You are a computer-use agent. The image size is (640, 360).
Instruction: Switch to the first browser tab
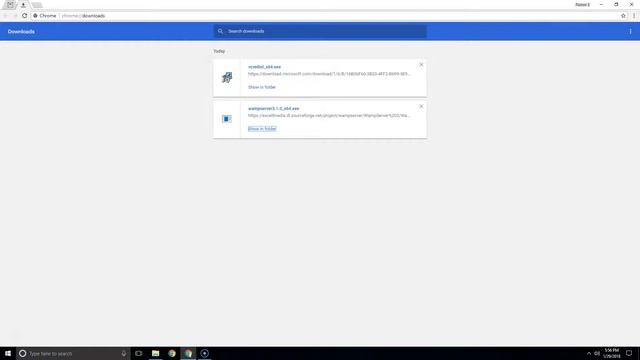click(x=10, y=5)
